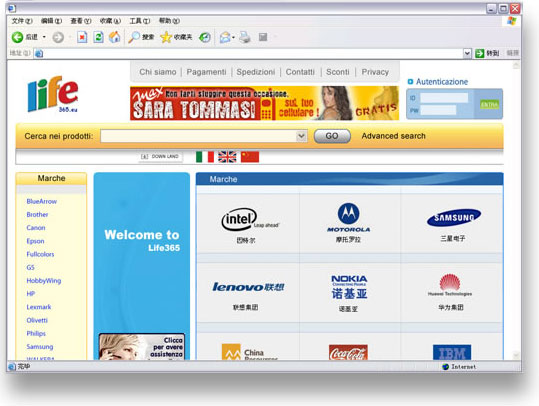Open Favorites star icon
Screen dimensions: 539x406
(166, 37)
